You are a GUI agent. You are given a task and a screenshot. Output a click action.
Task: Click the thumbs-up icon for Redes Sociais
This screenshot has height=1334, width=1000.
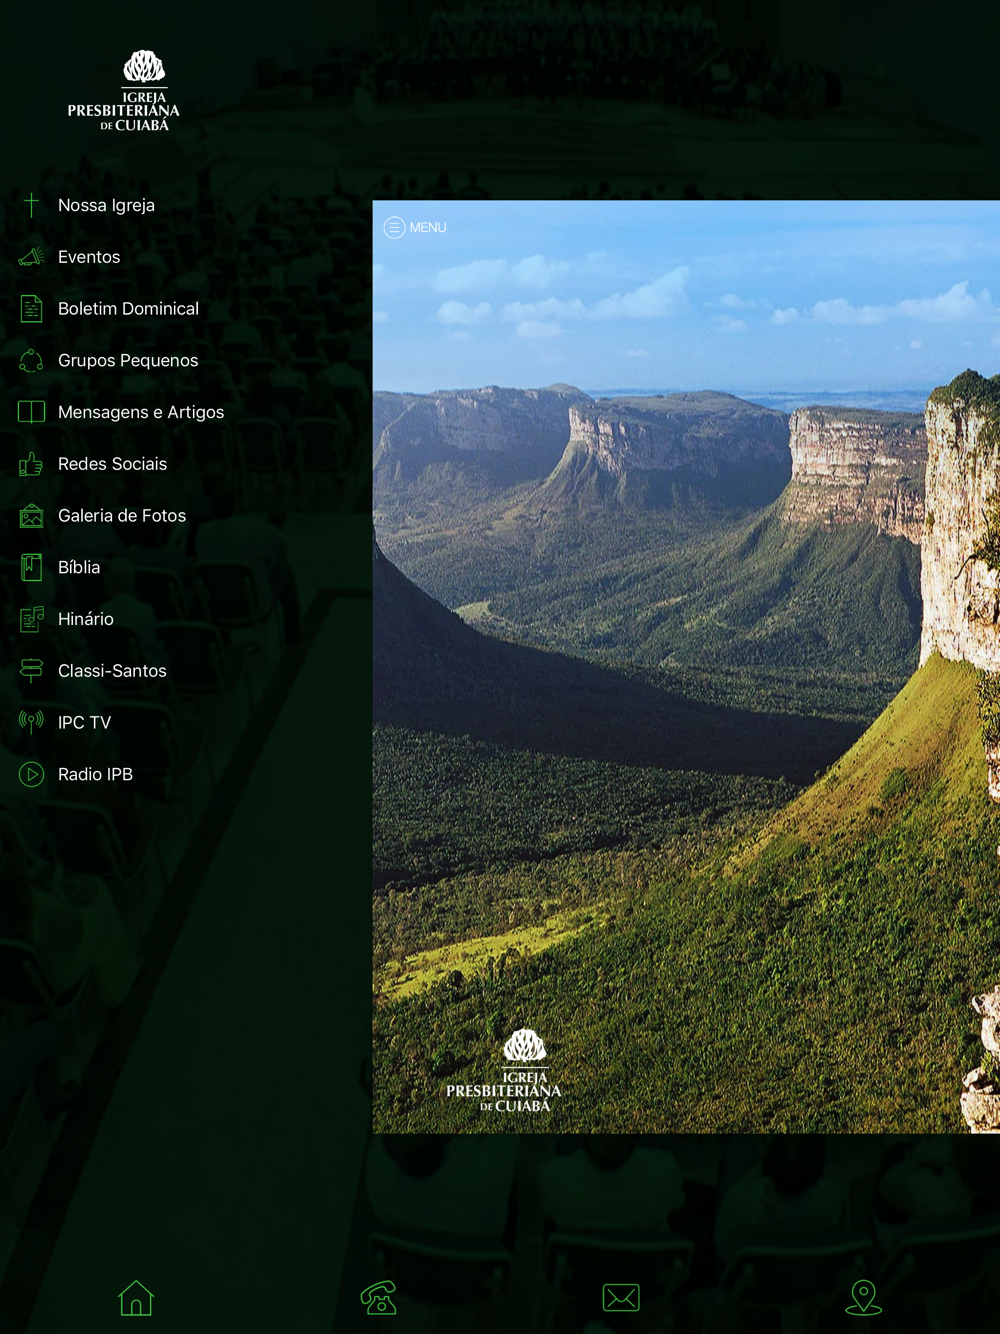32,464
